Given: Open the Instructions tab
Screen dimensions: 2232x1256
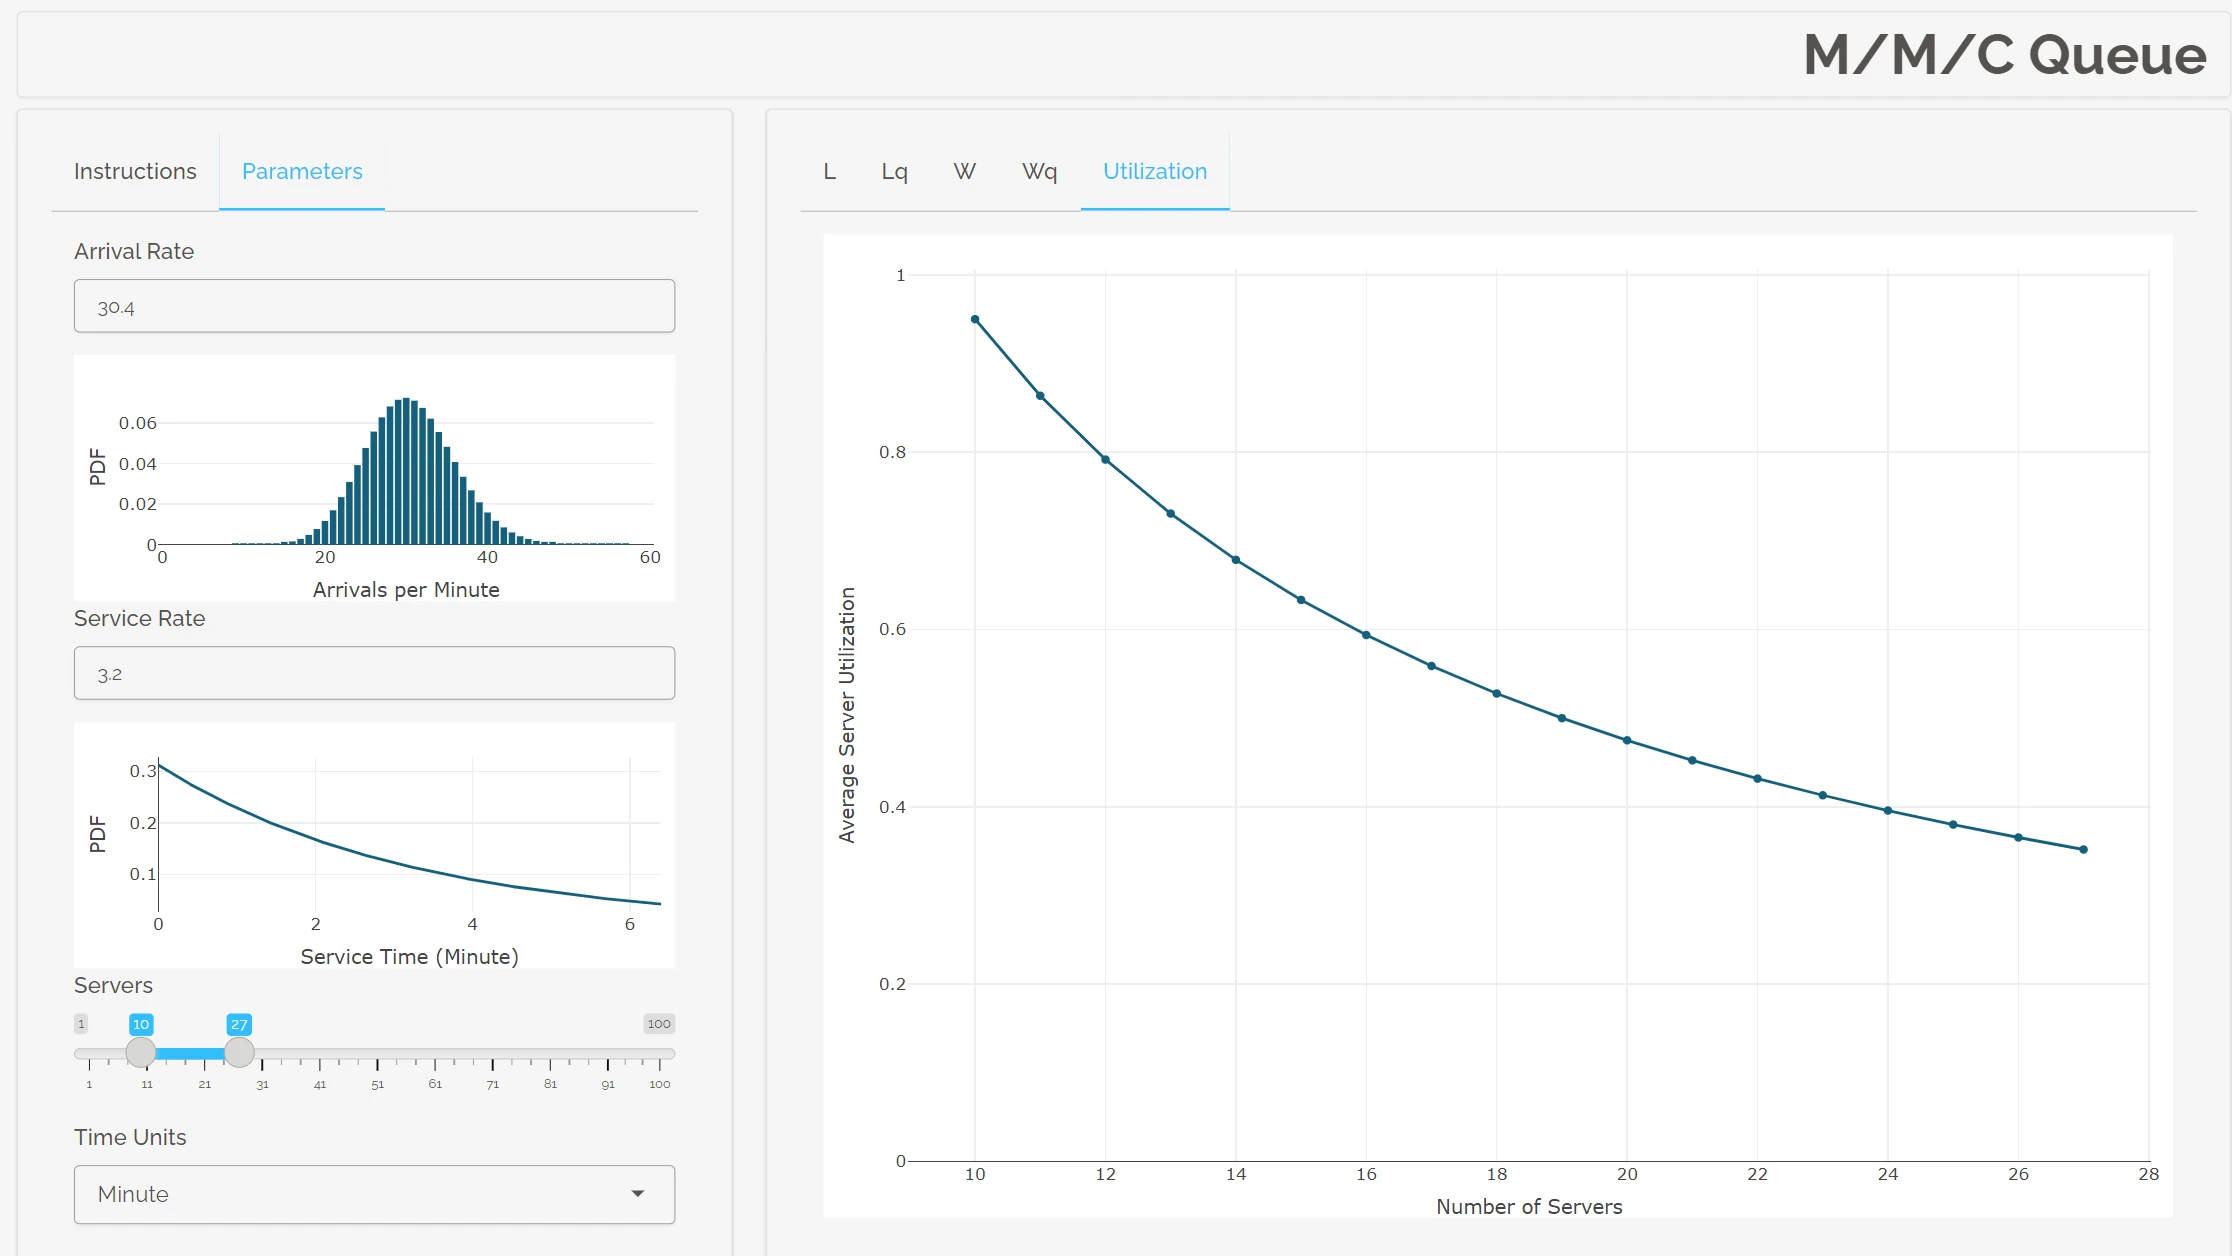Looking at the screenshot, I should click(x=135, y=171).
